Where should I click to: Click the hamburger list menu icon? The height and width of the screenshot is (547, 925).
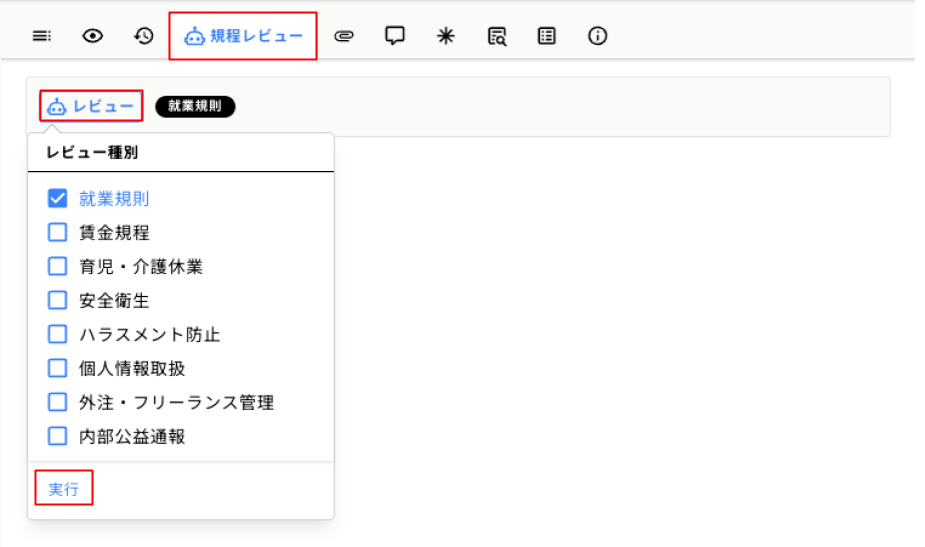pyautogui.click(x=41, y=36)
